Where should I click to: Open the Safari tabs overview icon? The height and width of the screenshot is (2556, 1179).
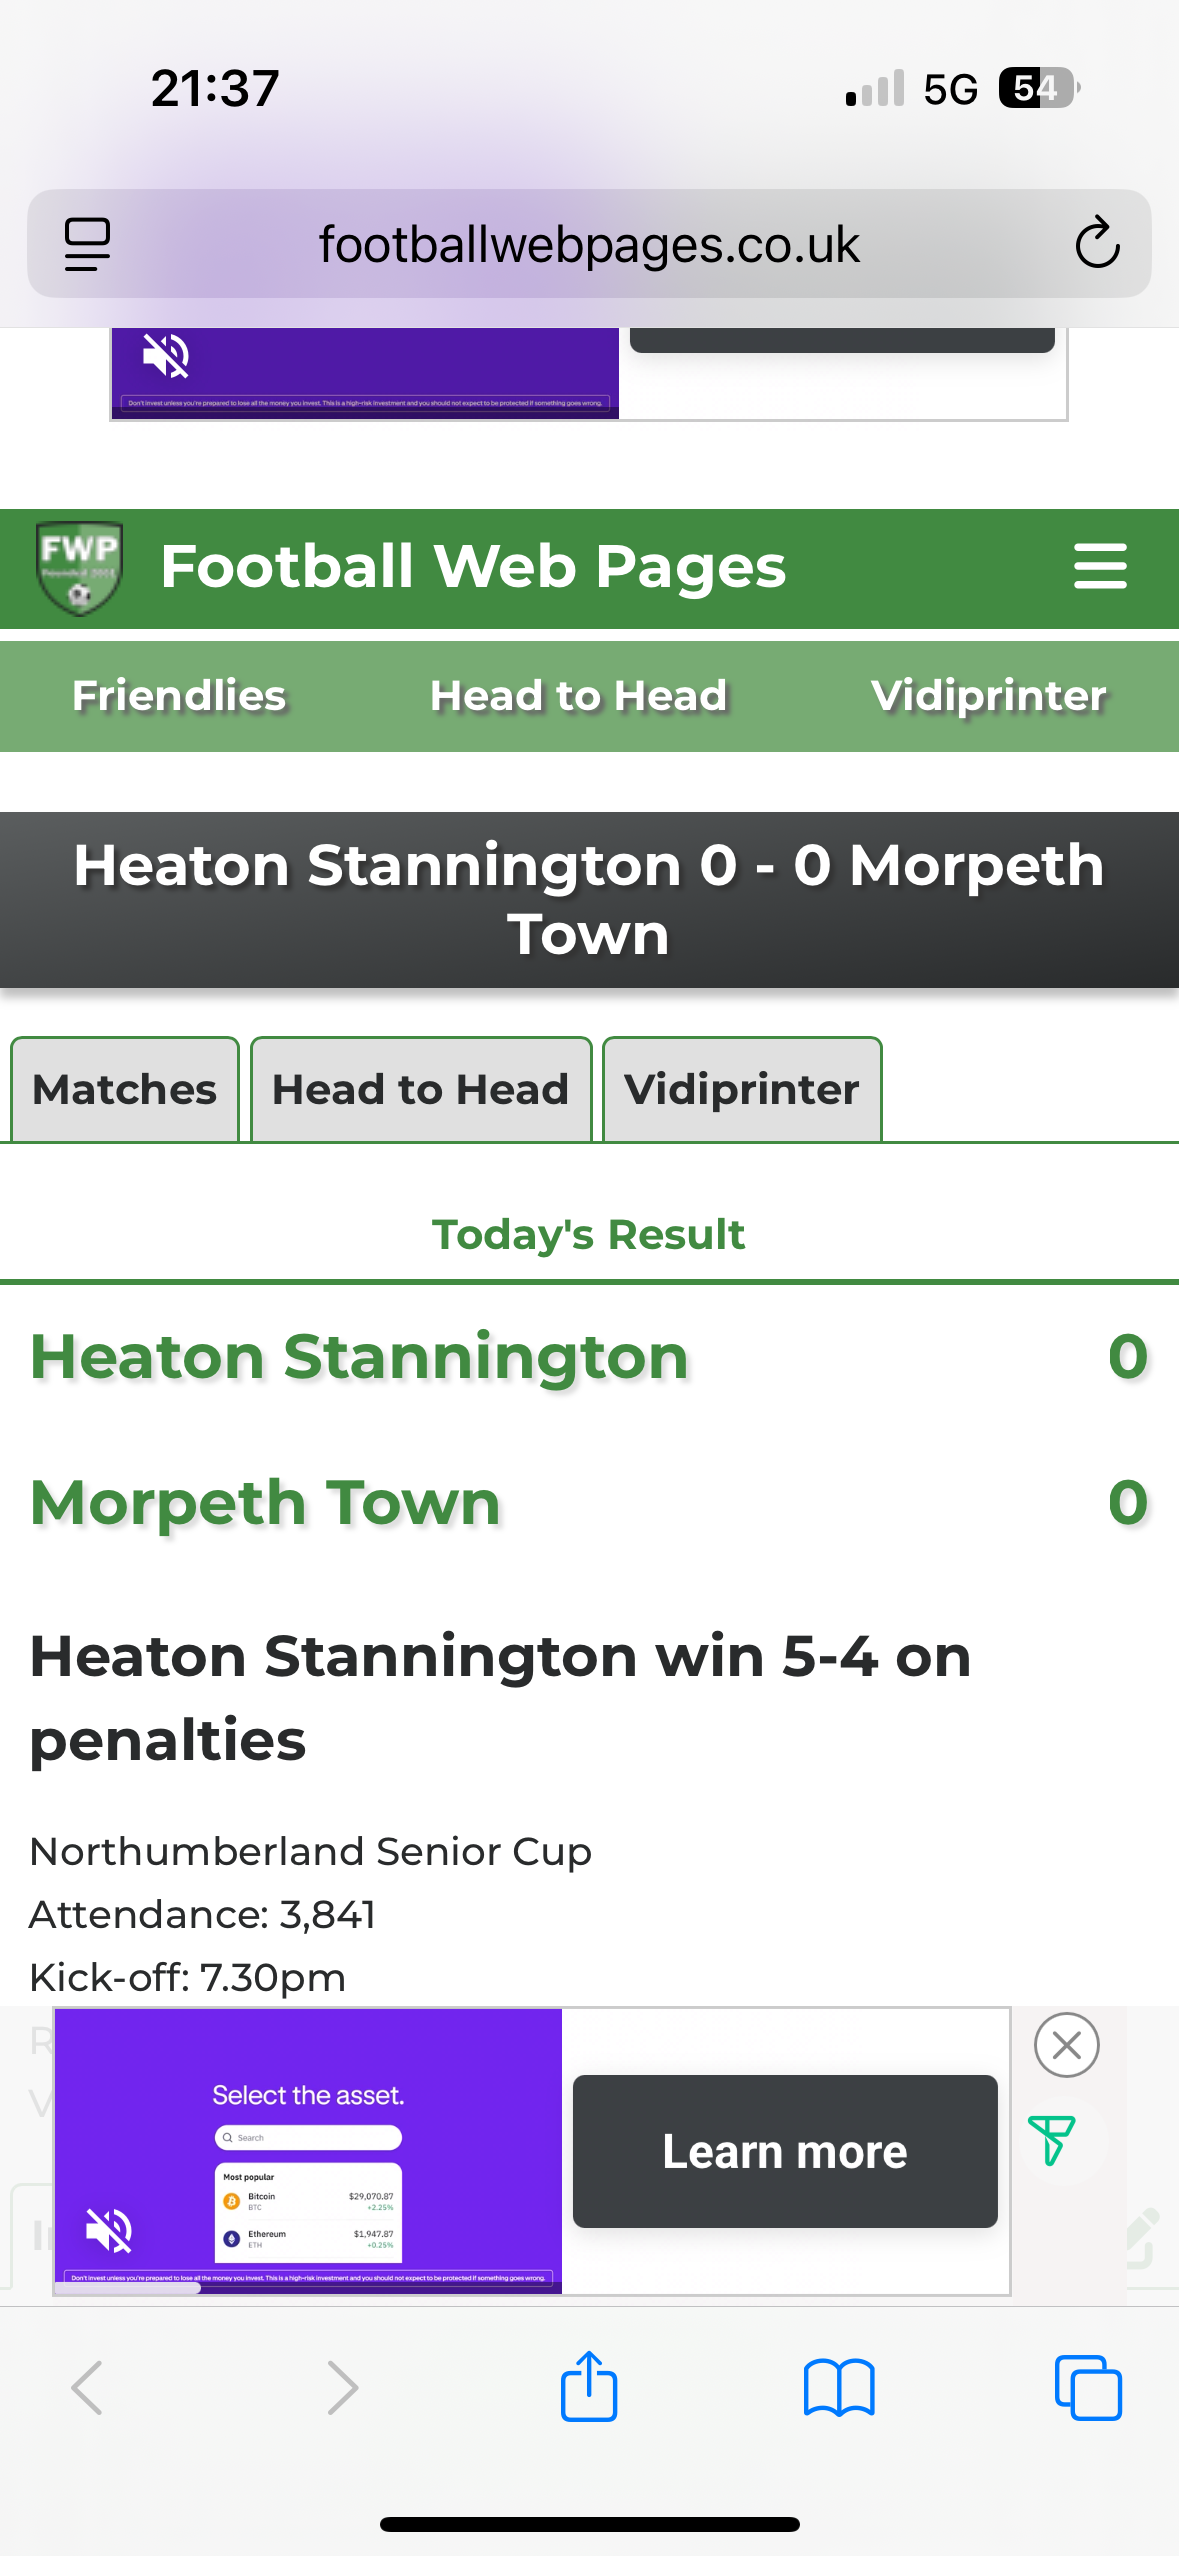click(x=1088, y=2388)
